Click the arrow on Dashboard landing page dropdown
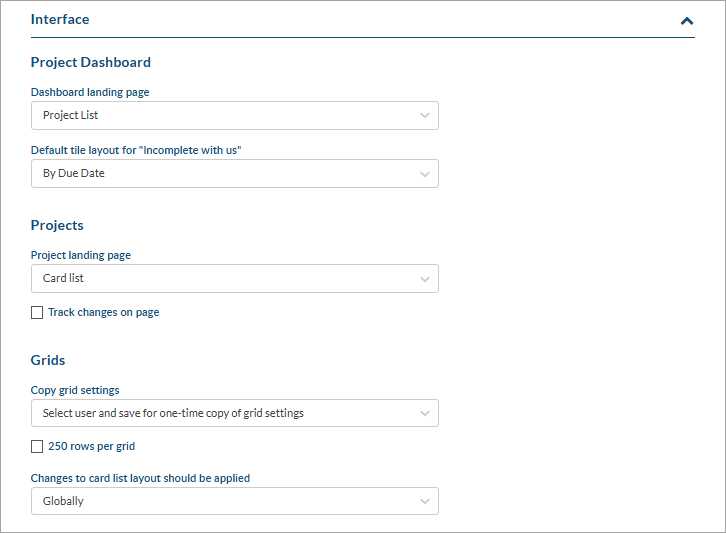The image size is (726, 533). [x=425, y=115]
